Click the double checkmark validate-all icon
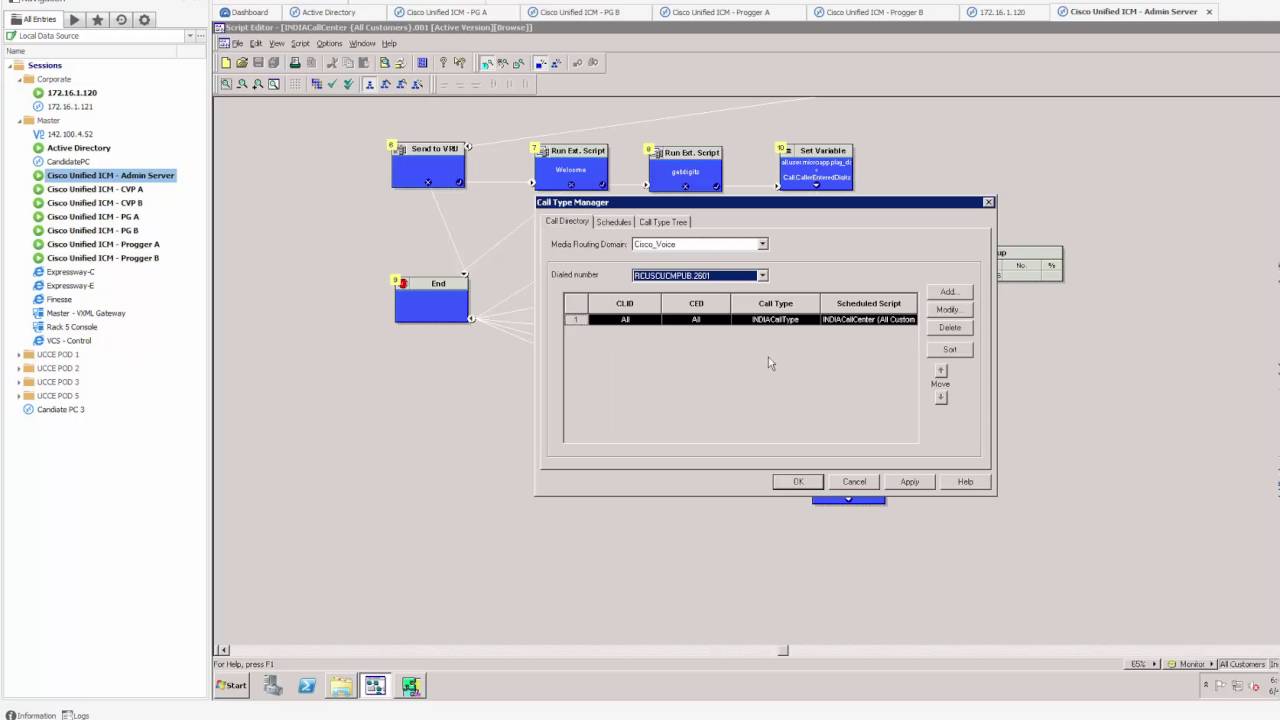The image size is (1280, 720). (348, 85)
